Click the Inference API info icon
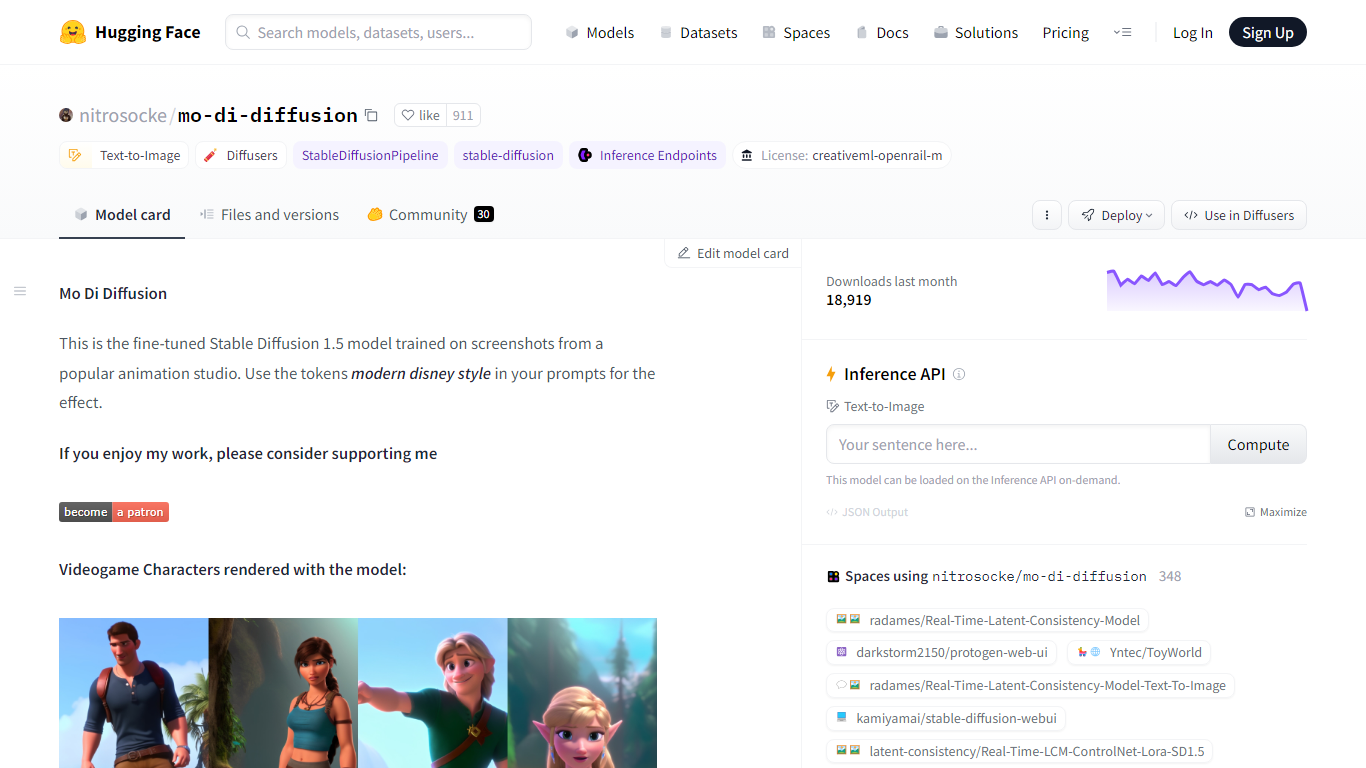The image size is (1366, 768). 959,374
